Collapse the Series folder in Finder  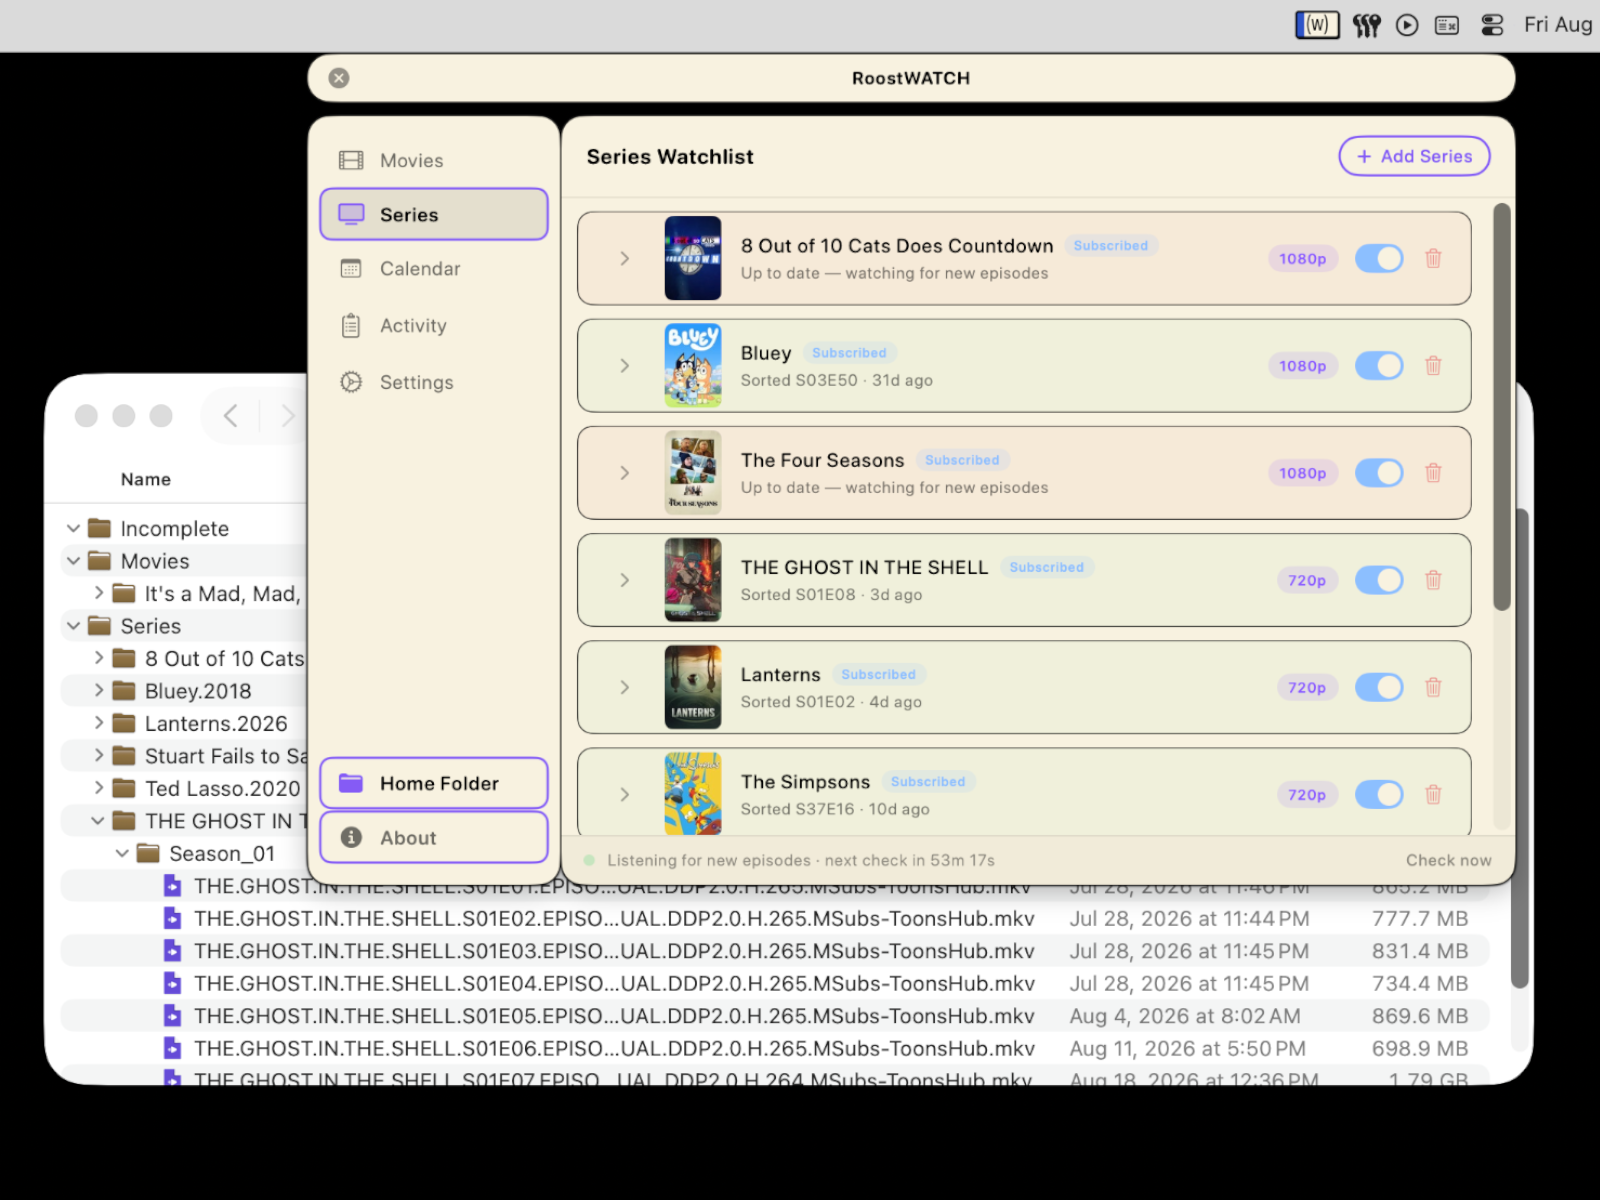pos(73,626)
